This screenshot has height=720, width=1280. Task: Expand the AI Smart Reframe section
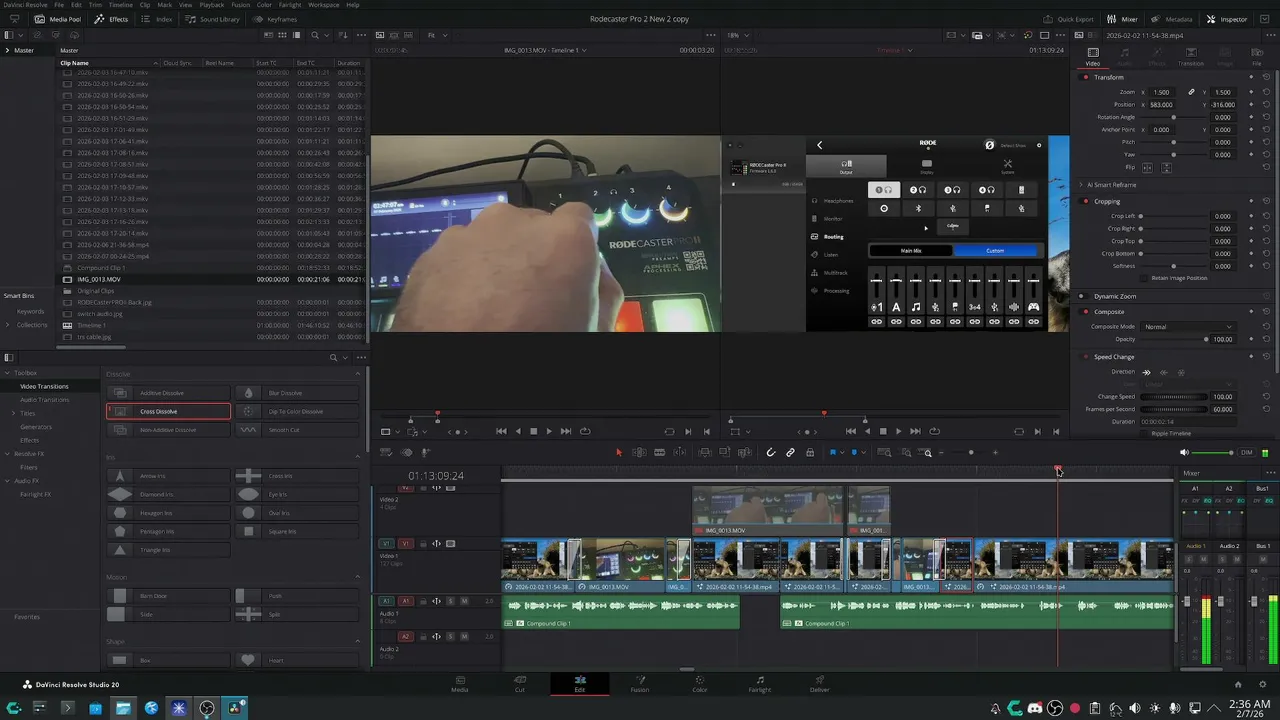tap(1081, 185)
